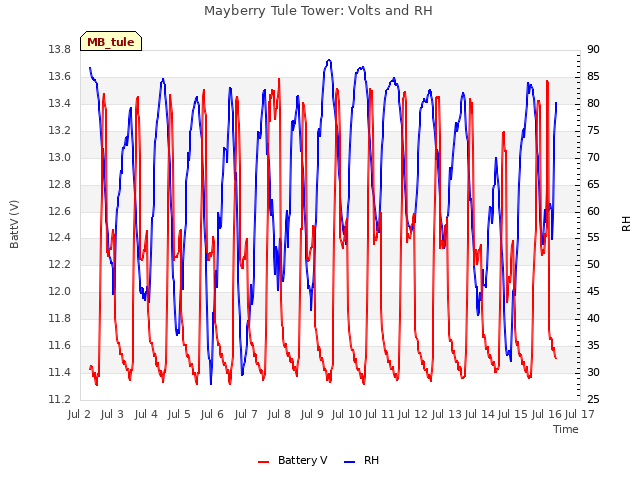Screen dimensions: 640x480
Task: Click the 'RH' legend label text
Action: coord(371,460)
